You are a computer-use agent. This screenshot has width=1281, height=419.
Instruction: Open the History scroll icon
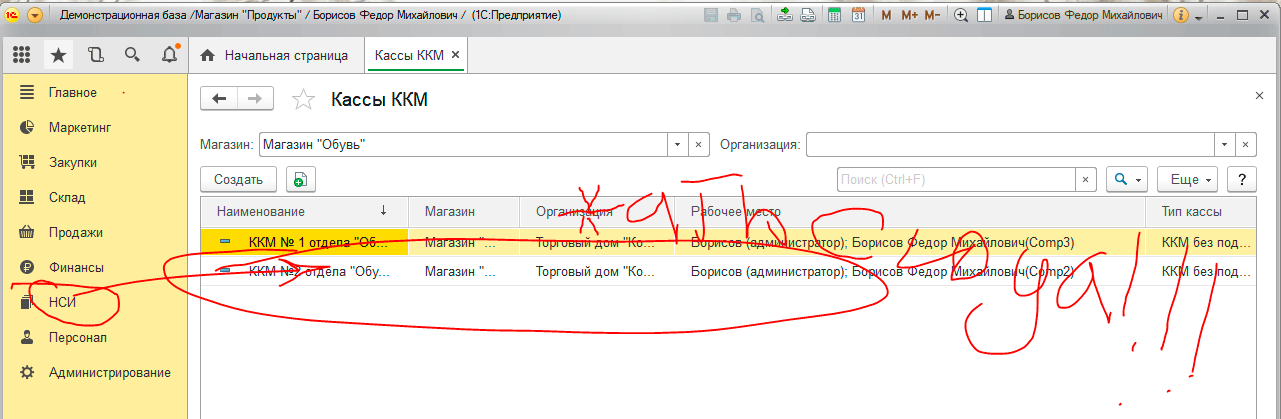pyautogui.click(x=96, y=55)
